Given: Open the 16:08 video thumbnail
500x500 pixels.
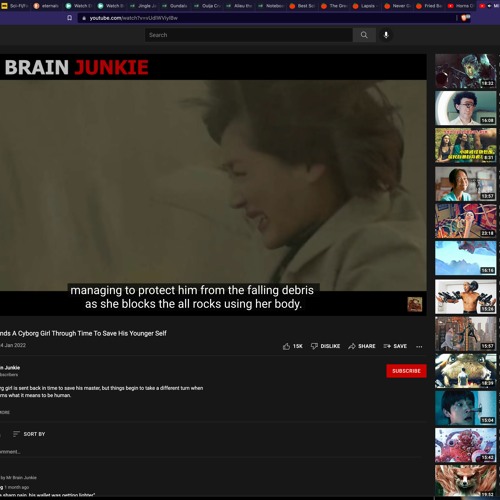Looking at the screenshot, I should tap(465, 108).
